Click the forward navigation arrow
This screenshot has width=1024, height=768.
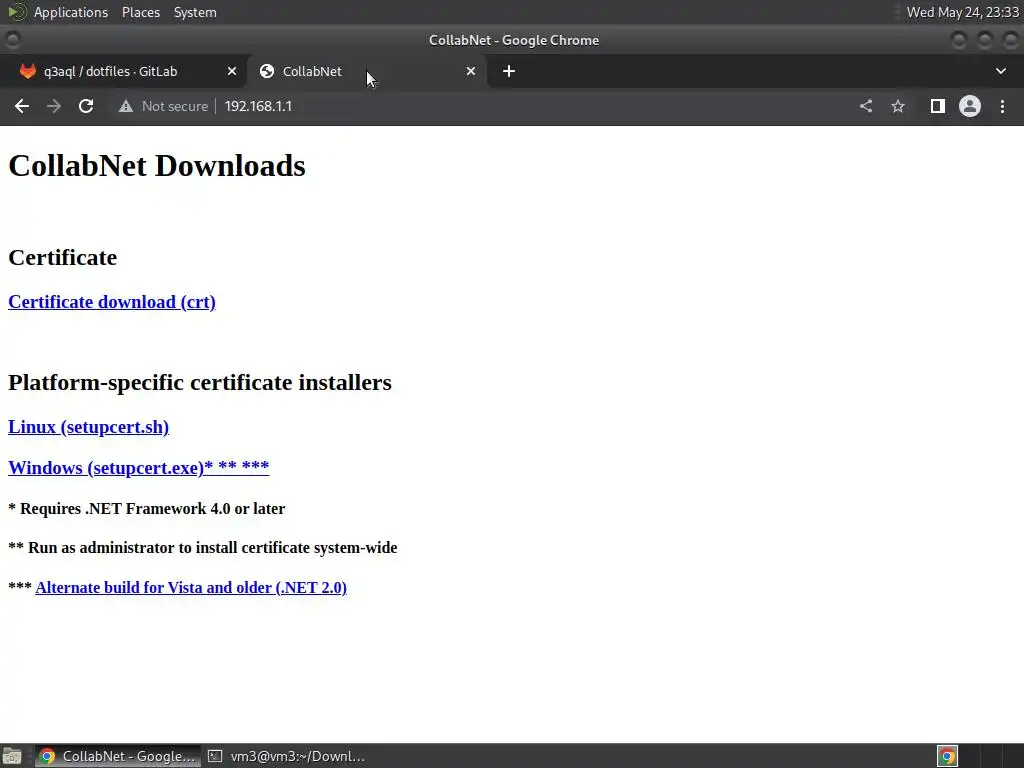pos(54,106)
